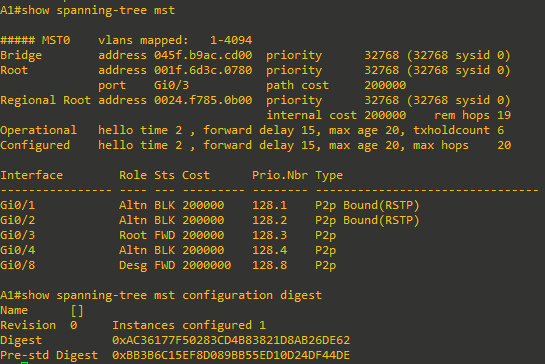Screen dimensions: 545x364
Task: Click the Gi0/8 interface row name
Action: pos(18,265)
